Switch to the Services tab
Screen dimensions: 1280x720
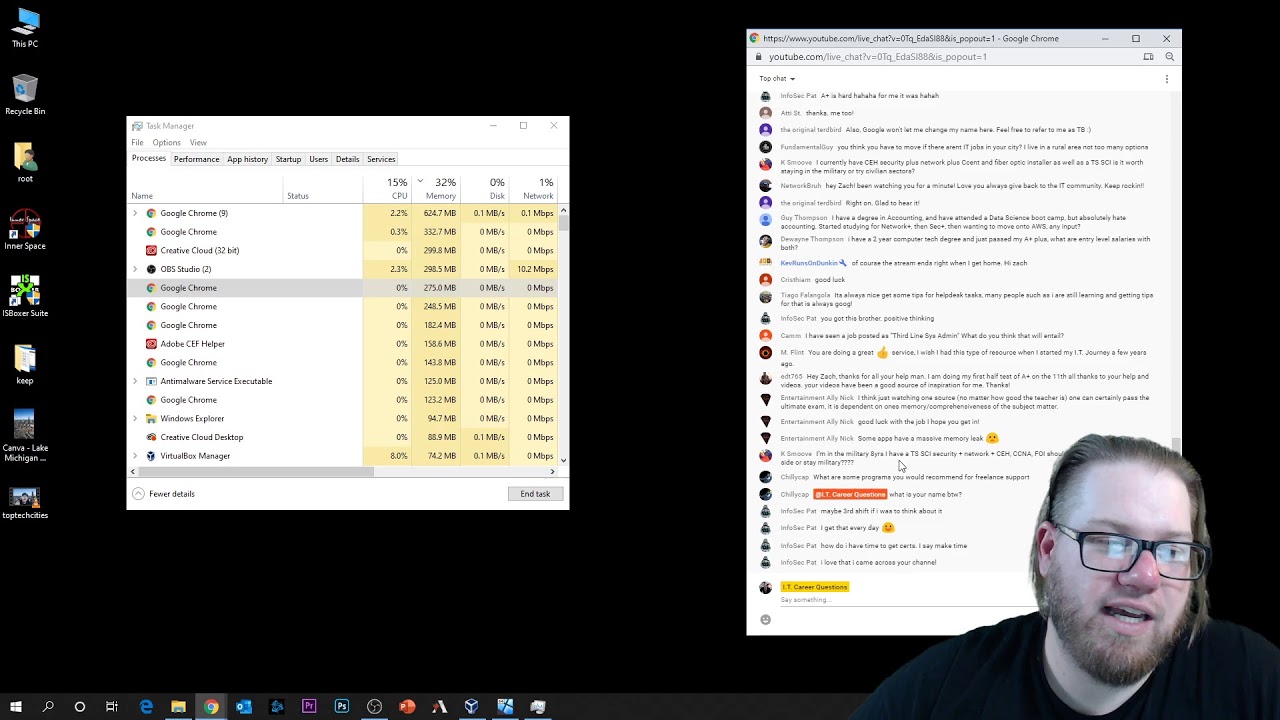[381, 159]
